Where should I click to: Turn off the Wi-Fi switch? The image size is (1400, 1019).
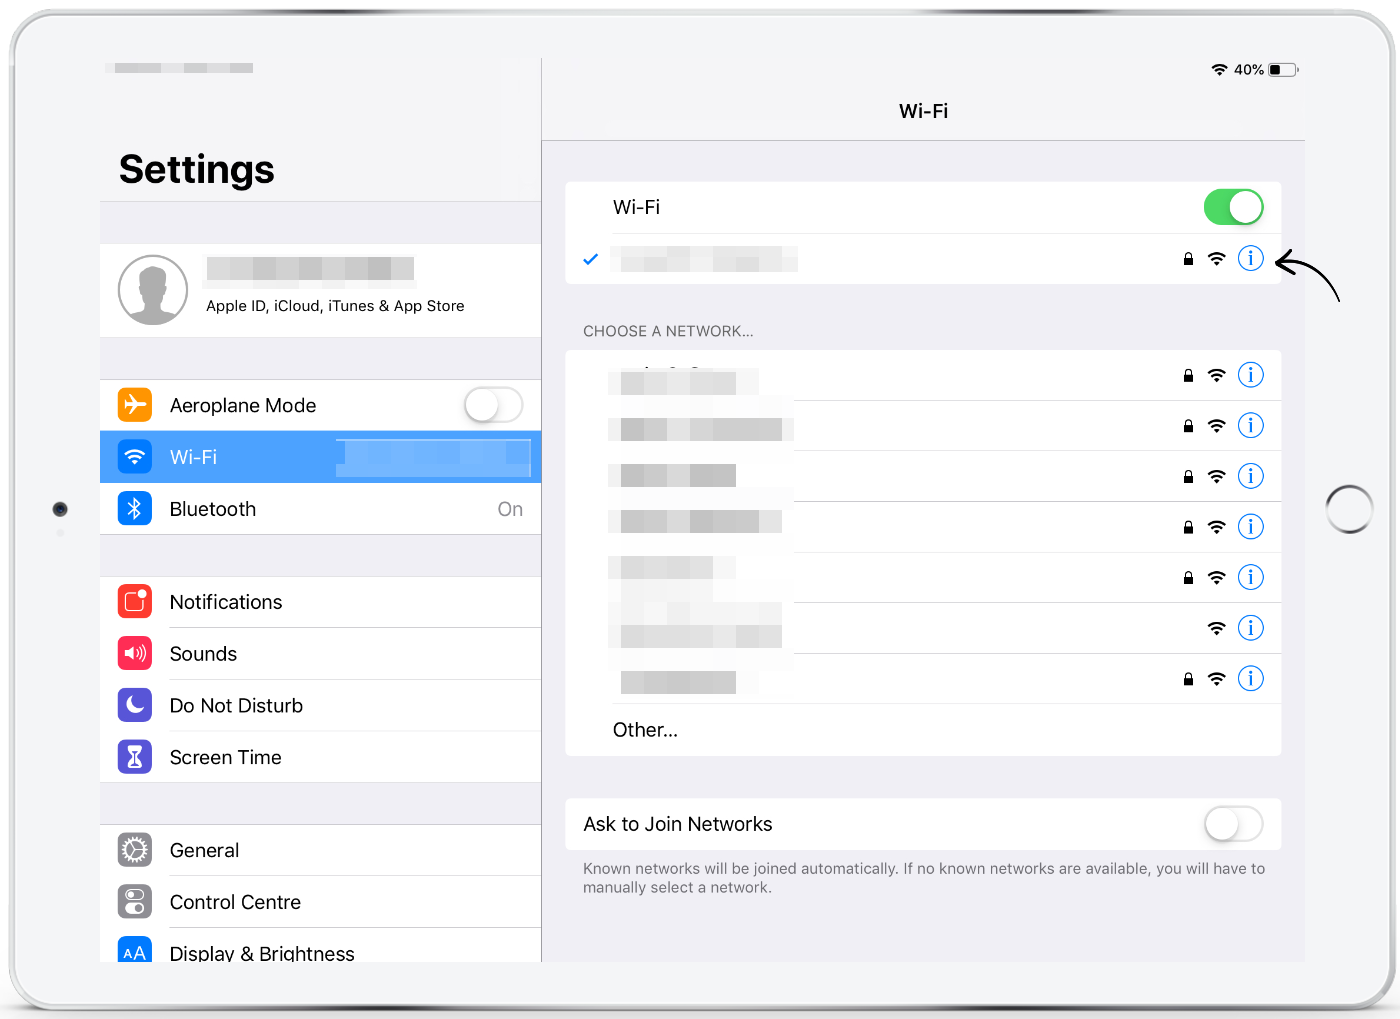click(x=1233, y=207)
